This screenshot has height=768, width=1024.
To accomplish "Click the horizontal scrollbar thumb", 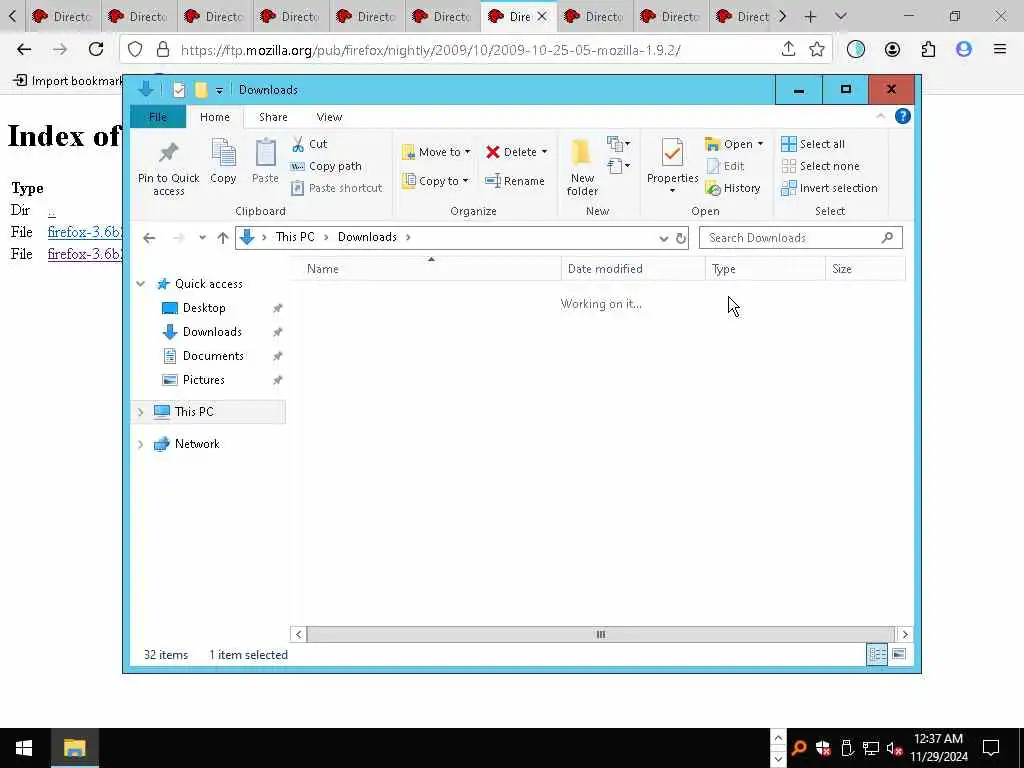I will pyautogui.click(x=600, y=634).
